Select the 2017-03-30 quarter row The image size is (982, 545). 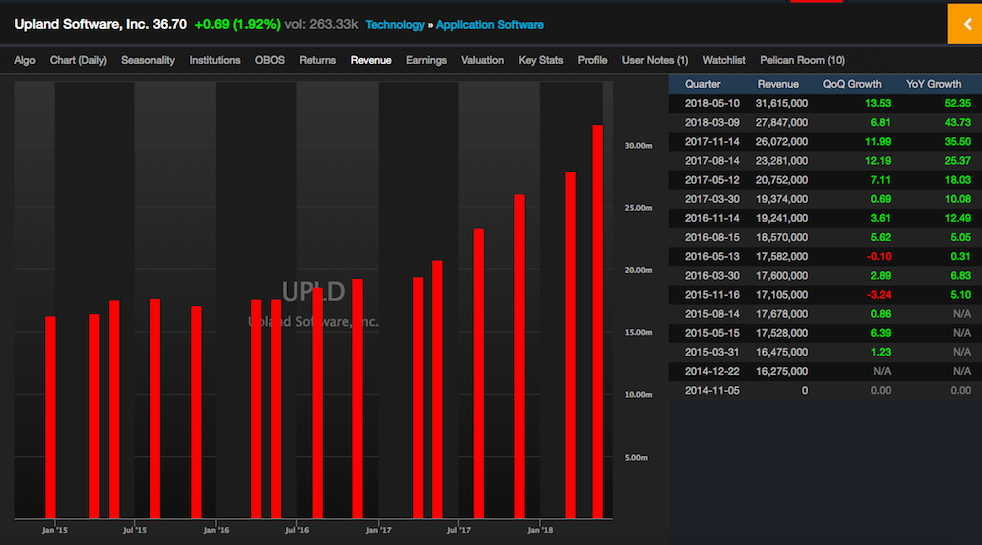click(825, 199)
